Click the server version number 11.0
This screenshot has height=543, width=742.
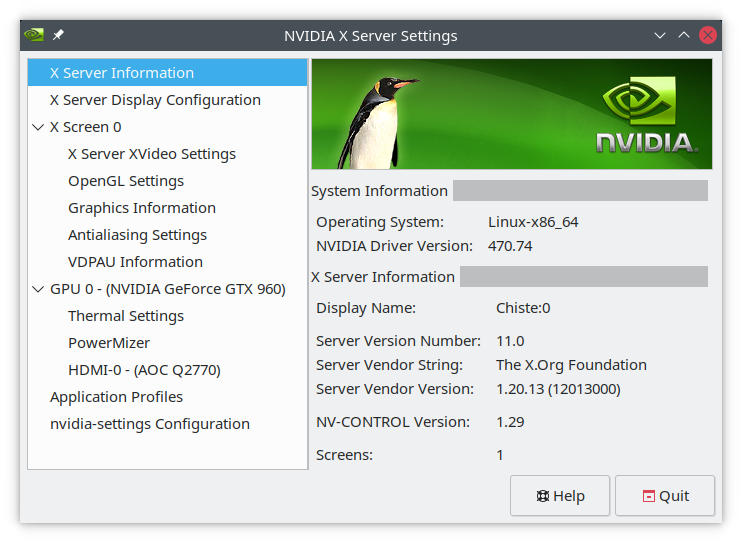click(x=510, y=341)
